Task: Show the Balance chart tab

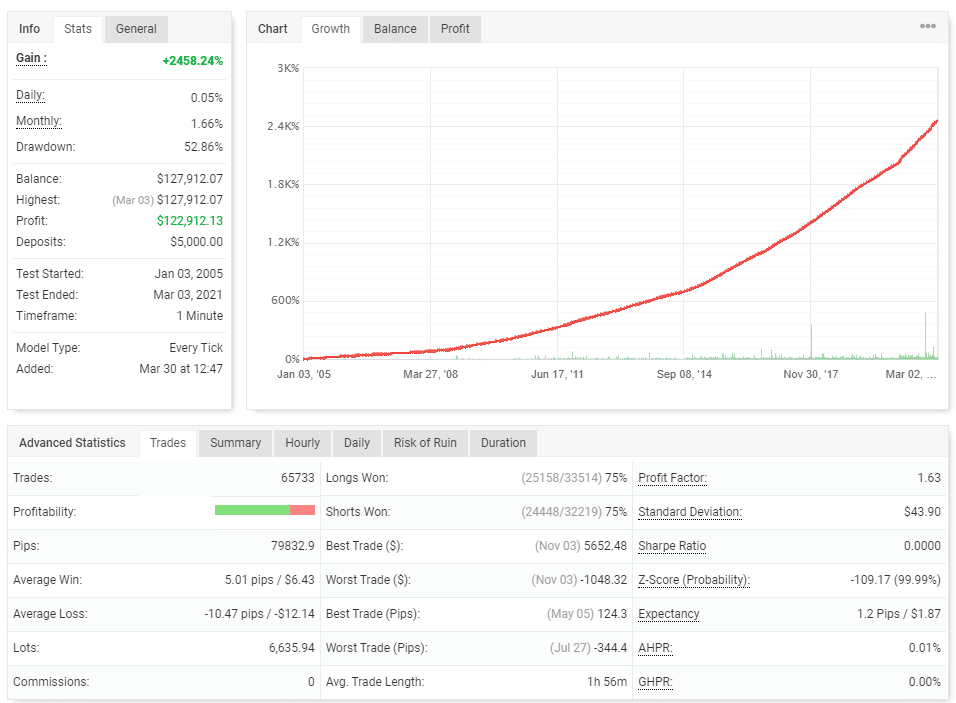Action: [x=395, y=29]
